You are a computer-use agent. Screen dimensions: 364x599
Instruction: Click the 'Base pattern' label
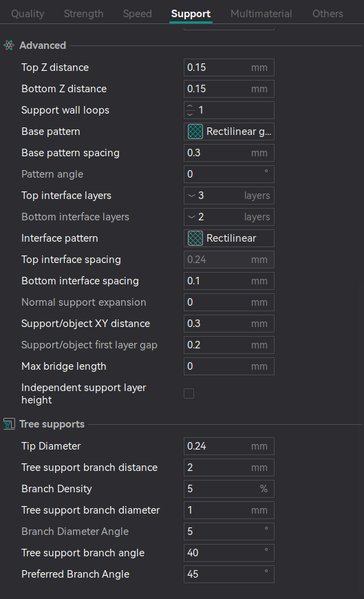point(51,132)
